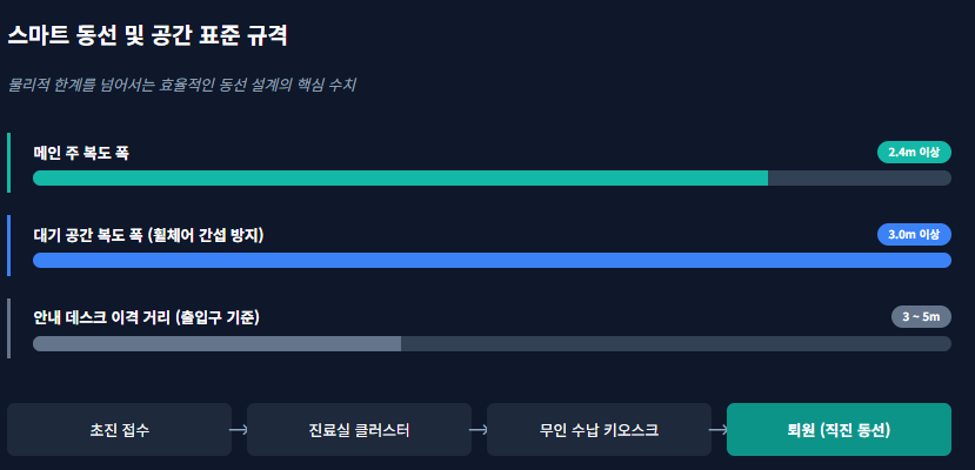The height and width of the screenshot is (470, 975).
Task: Click 안내 데스크 이격 거리 (출입구 기준) label
Action: (146, 318)
